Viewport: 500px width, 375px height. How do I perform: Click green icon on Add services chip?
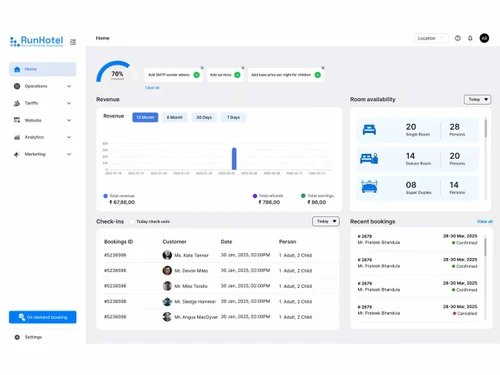click(237, 75)
